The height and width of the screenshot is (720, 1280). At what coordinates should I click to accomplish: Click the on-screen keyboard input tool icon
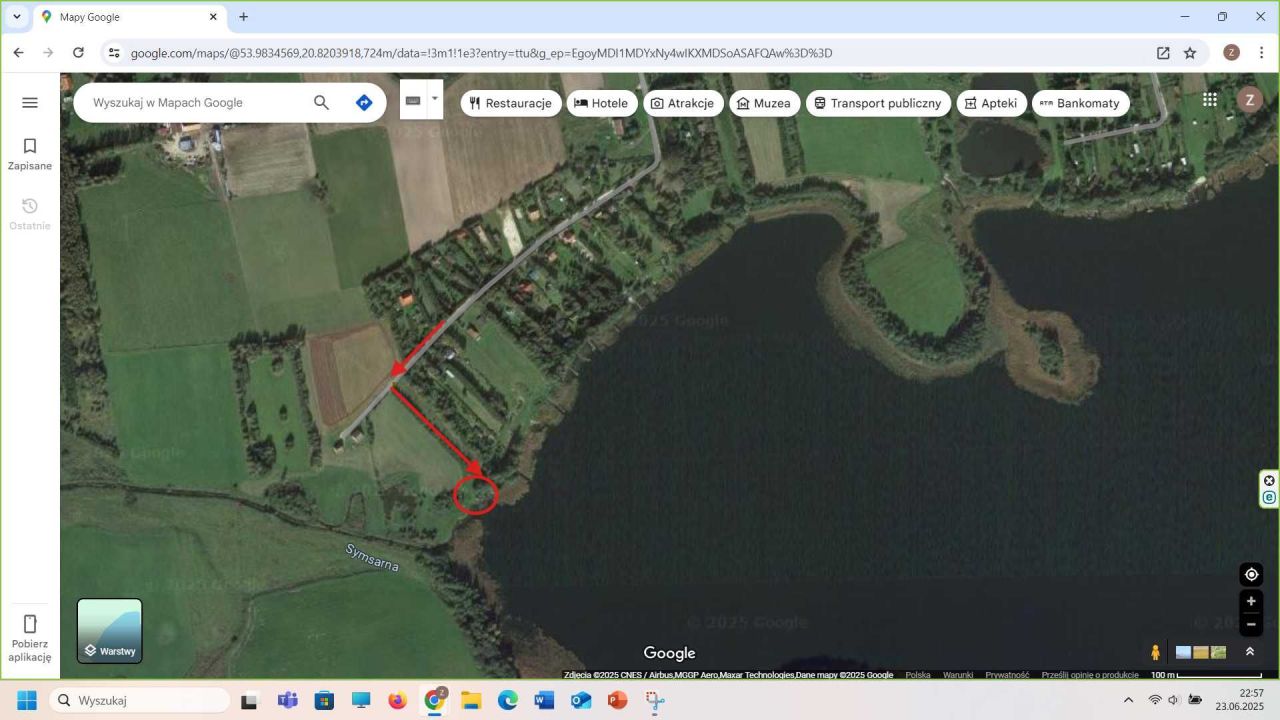pos(413,100)
